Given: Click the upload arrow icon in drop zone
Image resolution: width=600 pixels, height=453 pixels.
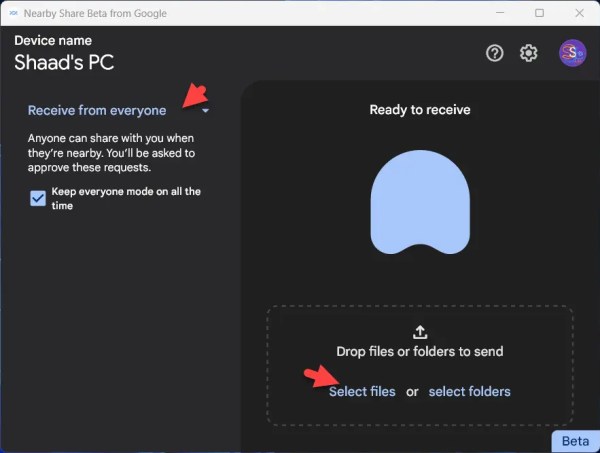Looking at the screenshot, I should tap(420, 332).
